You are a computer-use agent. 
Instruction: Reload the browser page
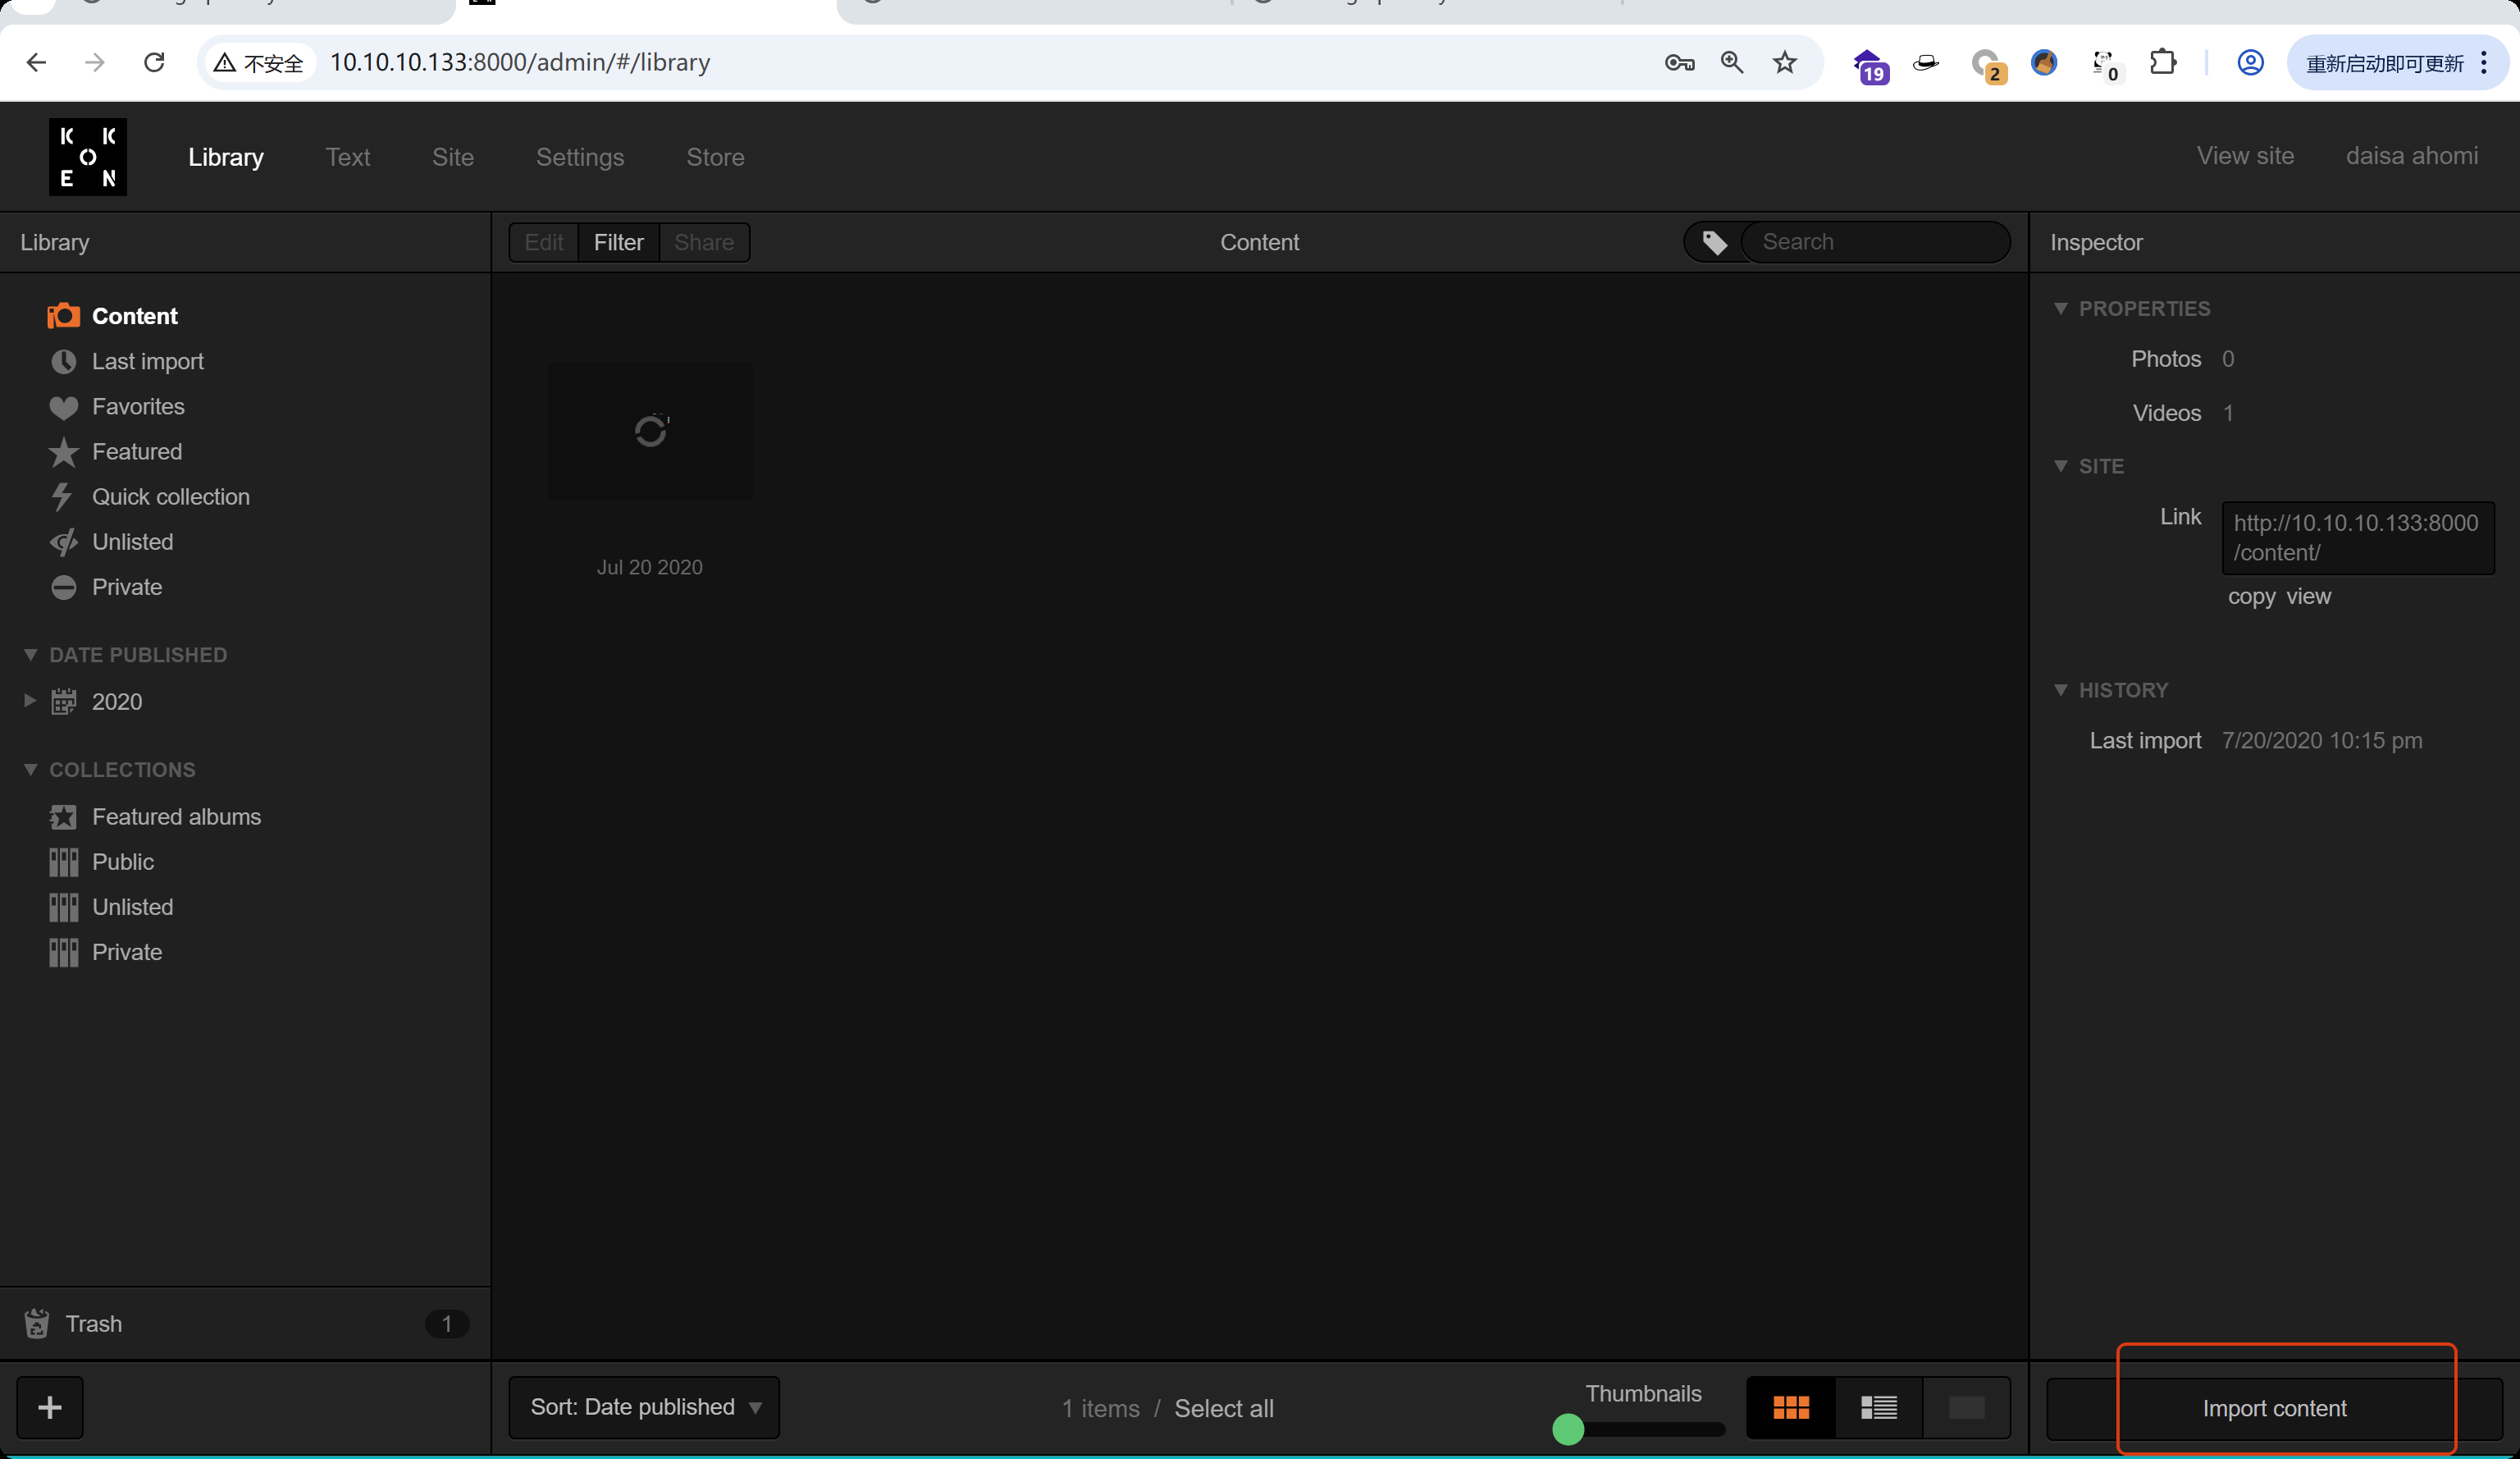click(154, 62)
